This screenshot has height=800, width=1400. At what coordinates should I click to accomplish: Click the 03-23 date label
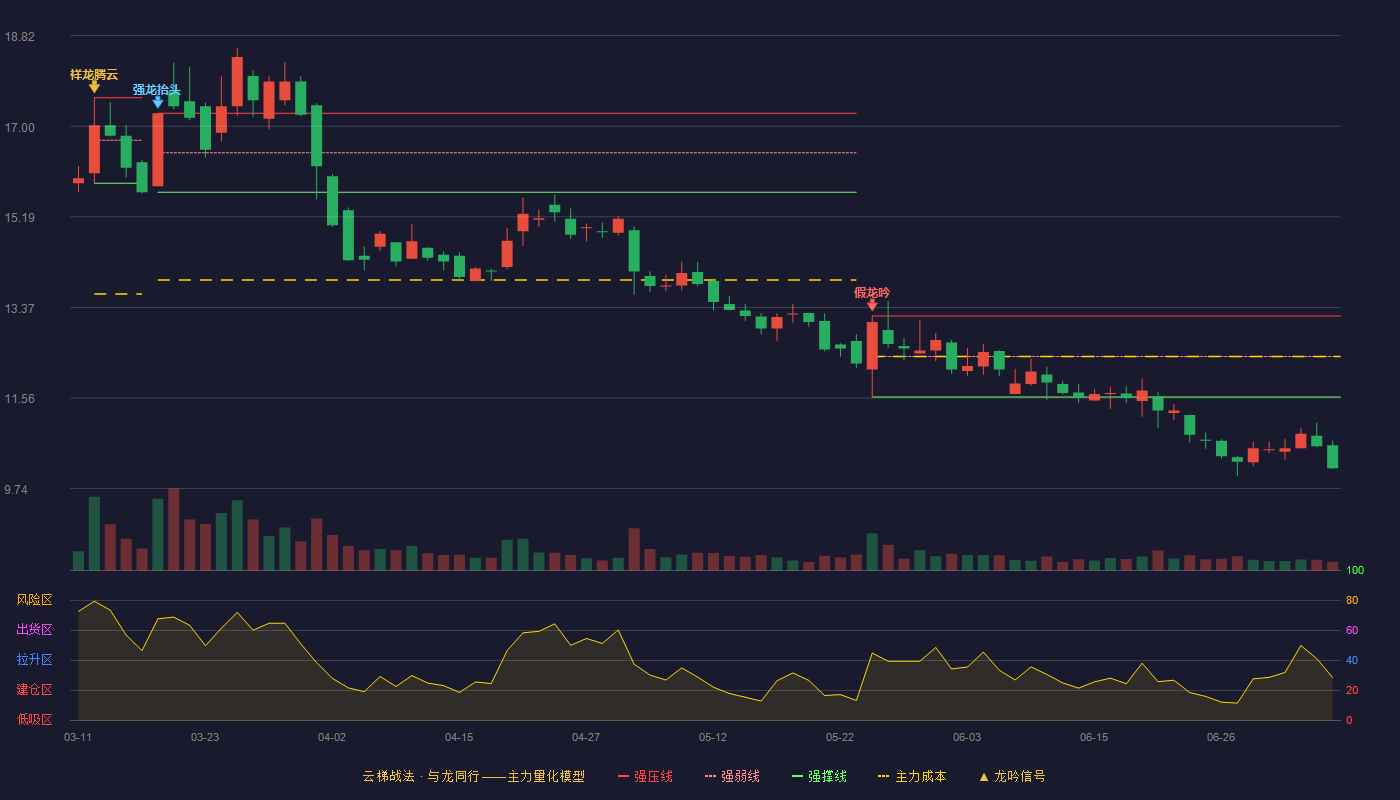click(x=205, y=737)
